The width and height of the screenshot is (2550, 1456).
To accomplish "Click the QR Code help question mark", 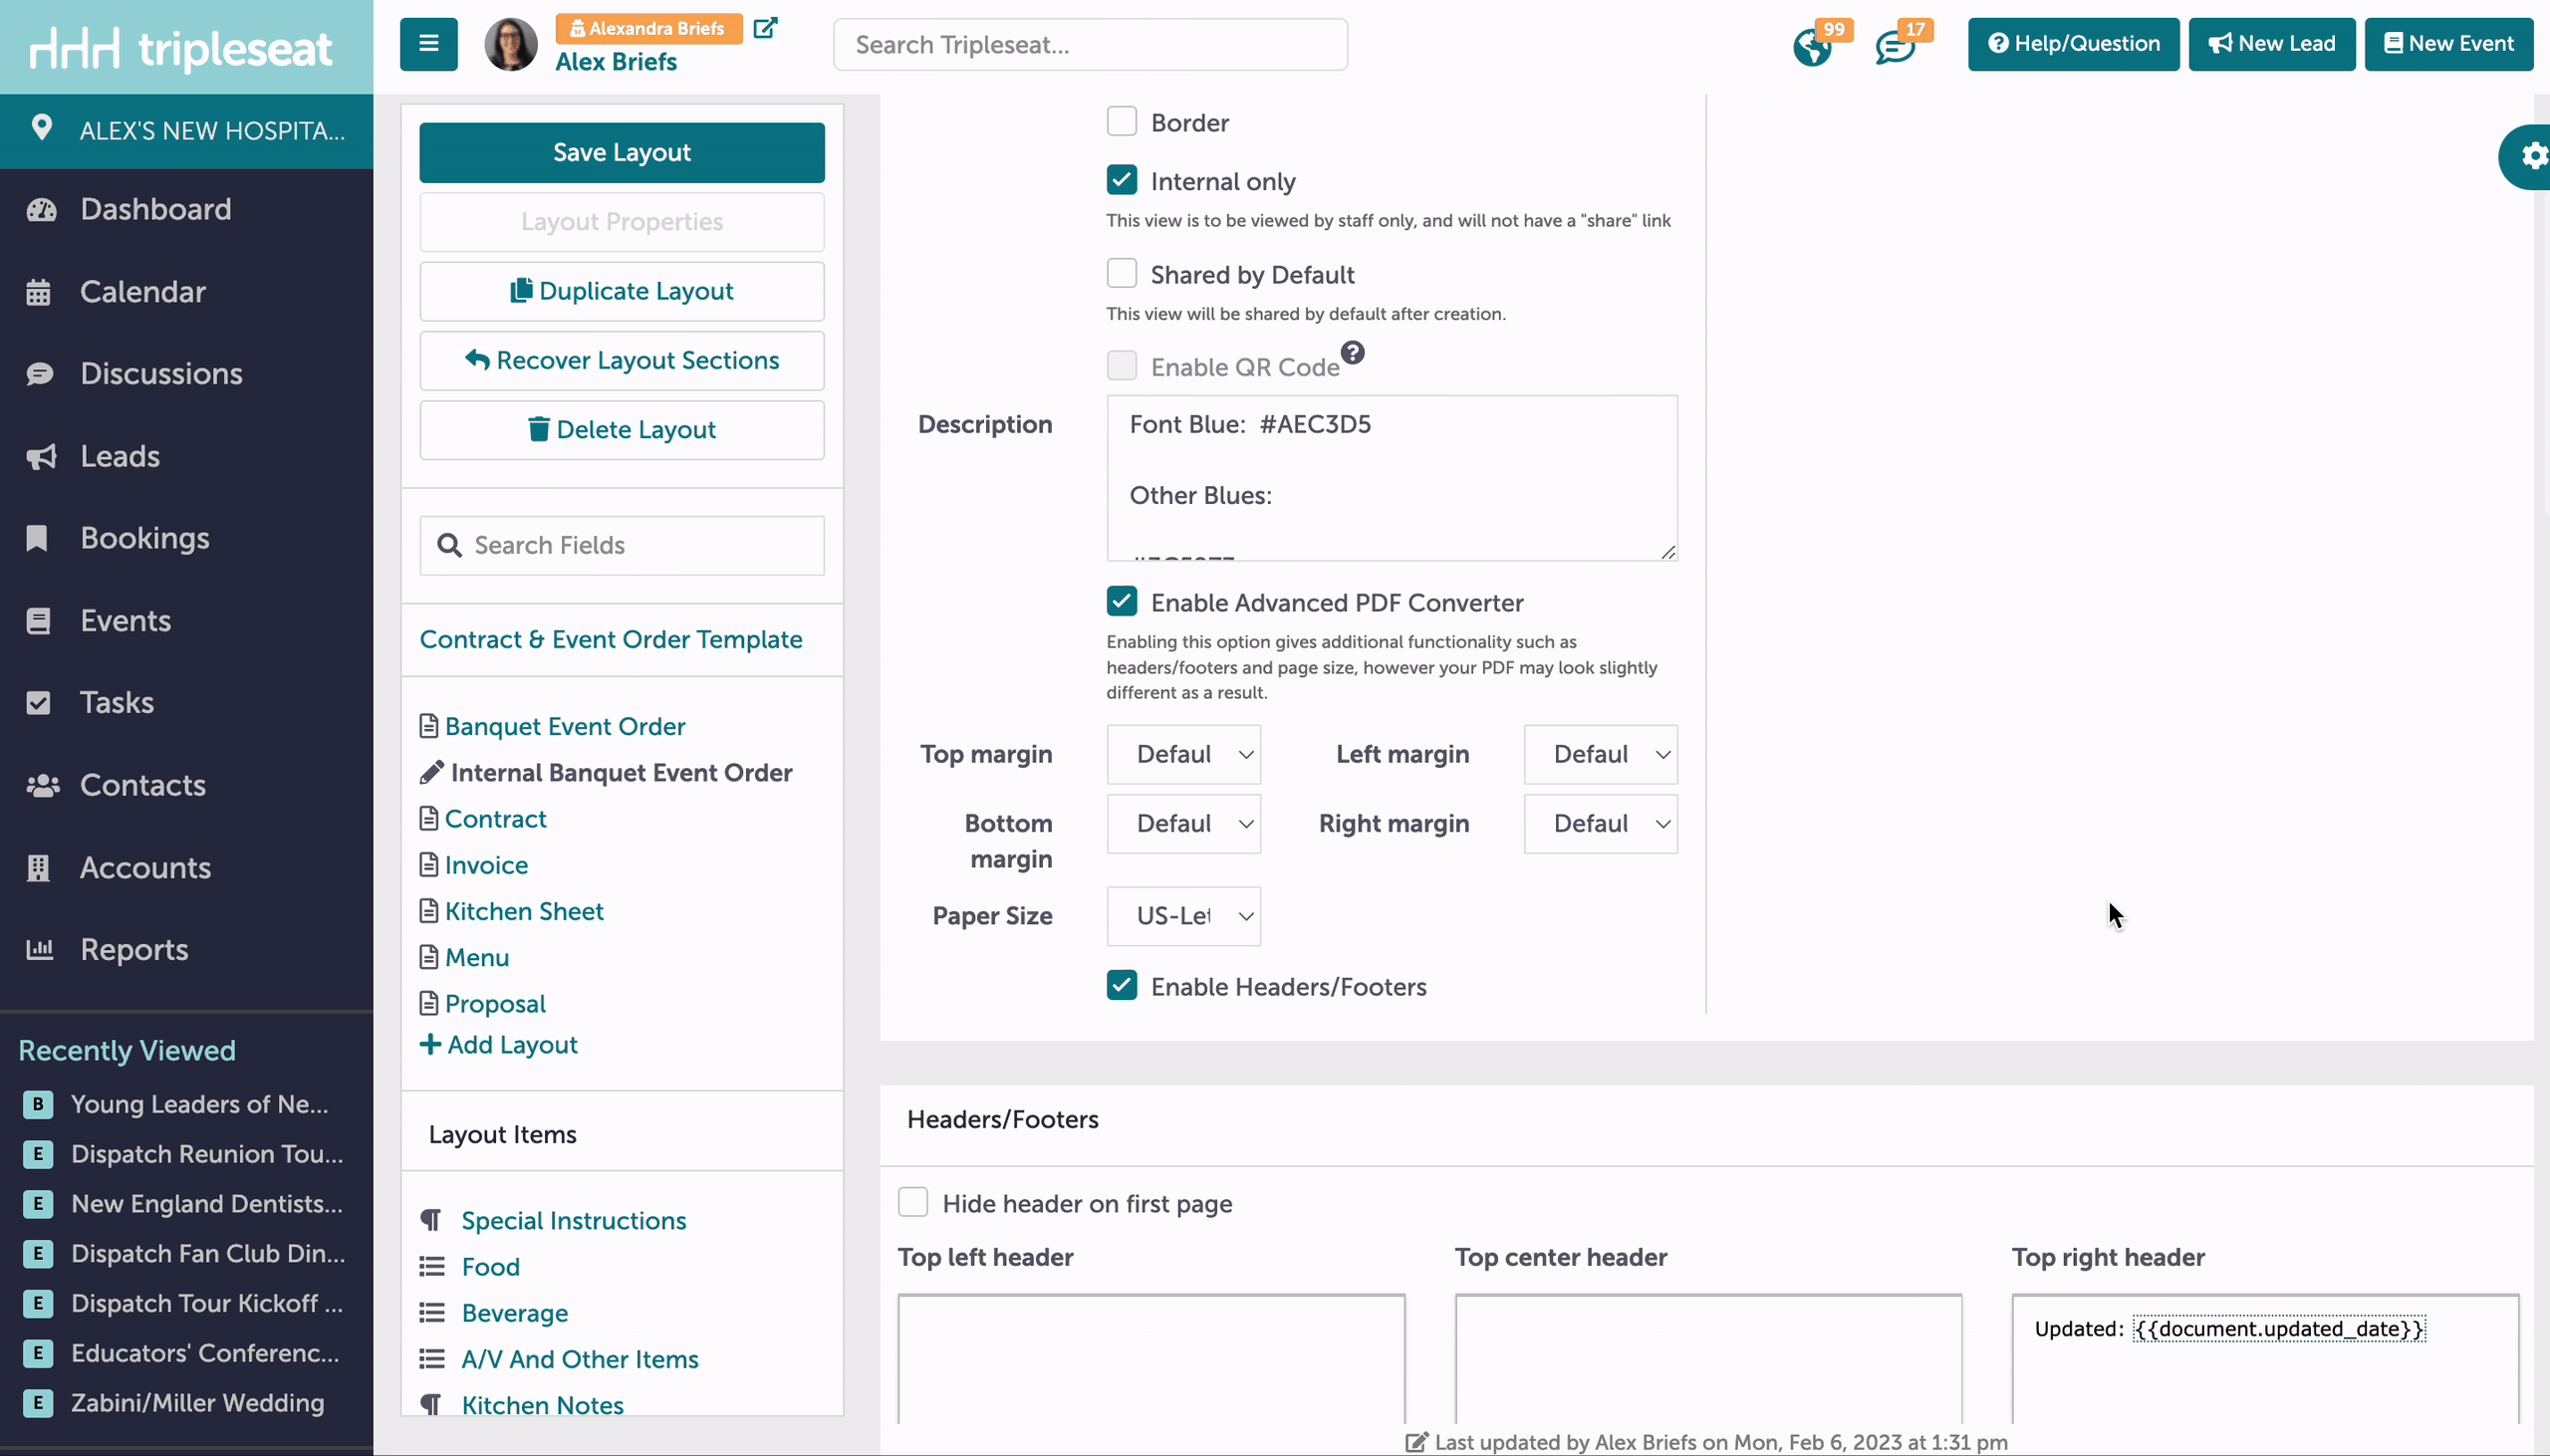I will coord(1352,352).
